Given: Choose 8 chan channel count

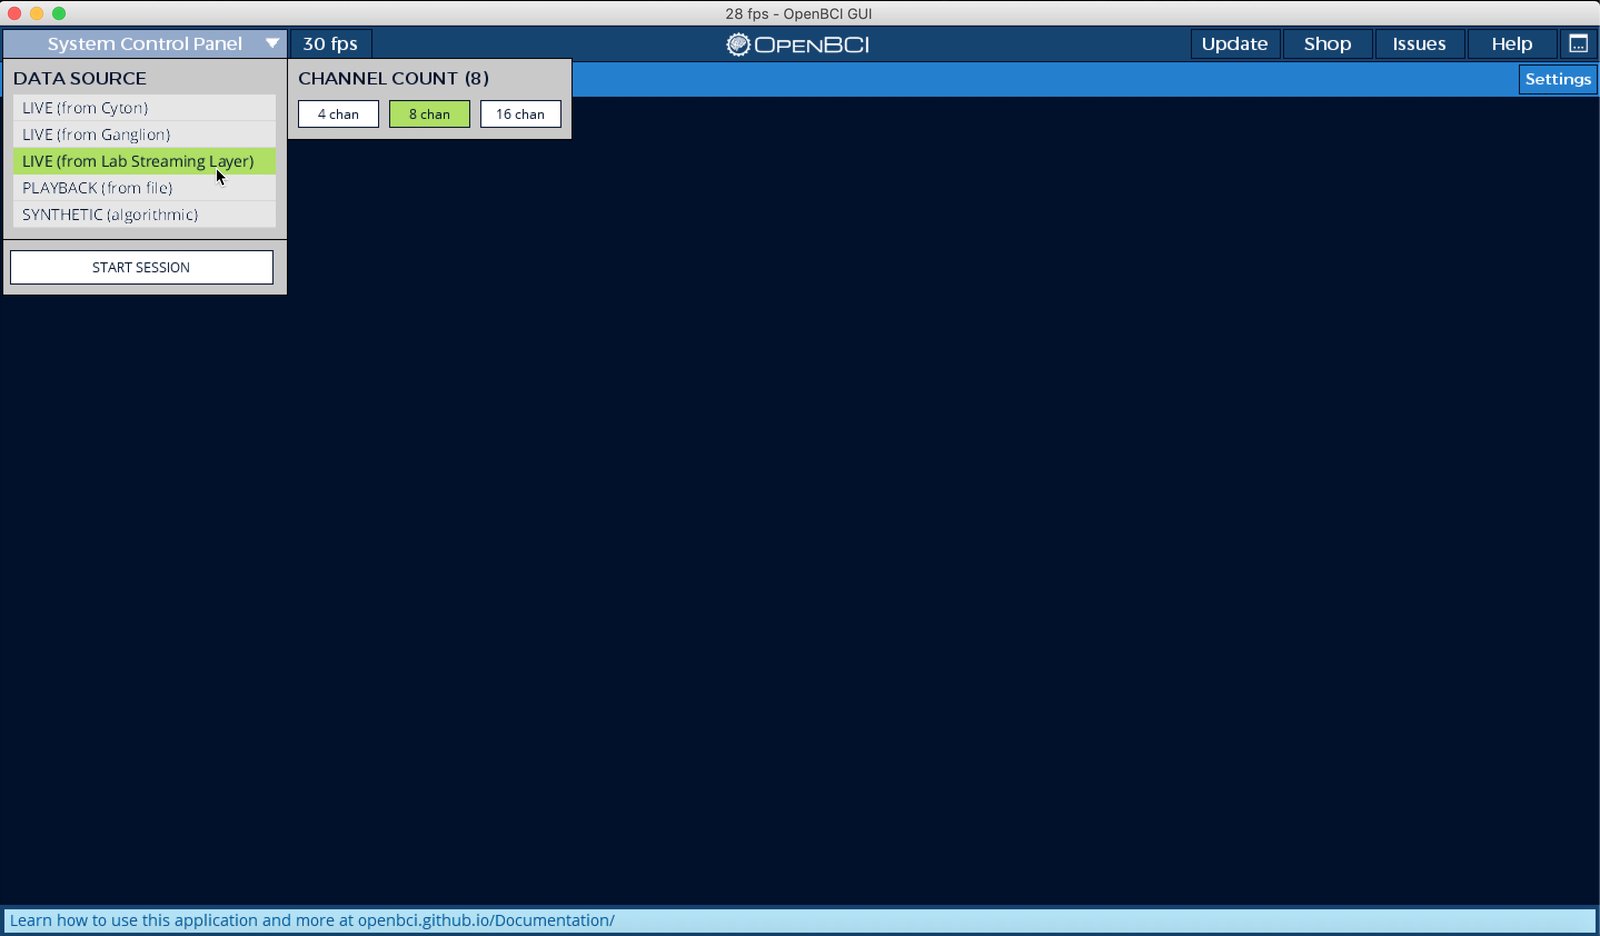Looking at the screenshot, I should 429,114.
